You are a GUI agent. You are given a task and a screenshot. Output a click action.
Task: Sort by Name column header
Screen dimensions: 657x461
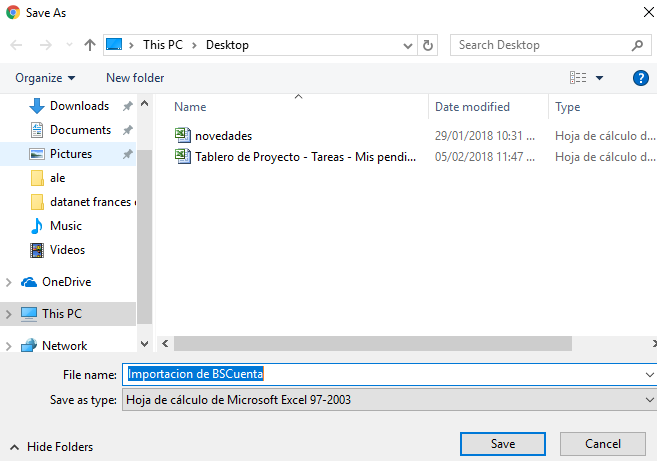click(190, 107)
